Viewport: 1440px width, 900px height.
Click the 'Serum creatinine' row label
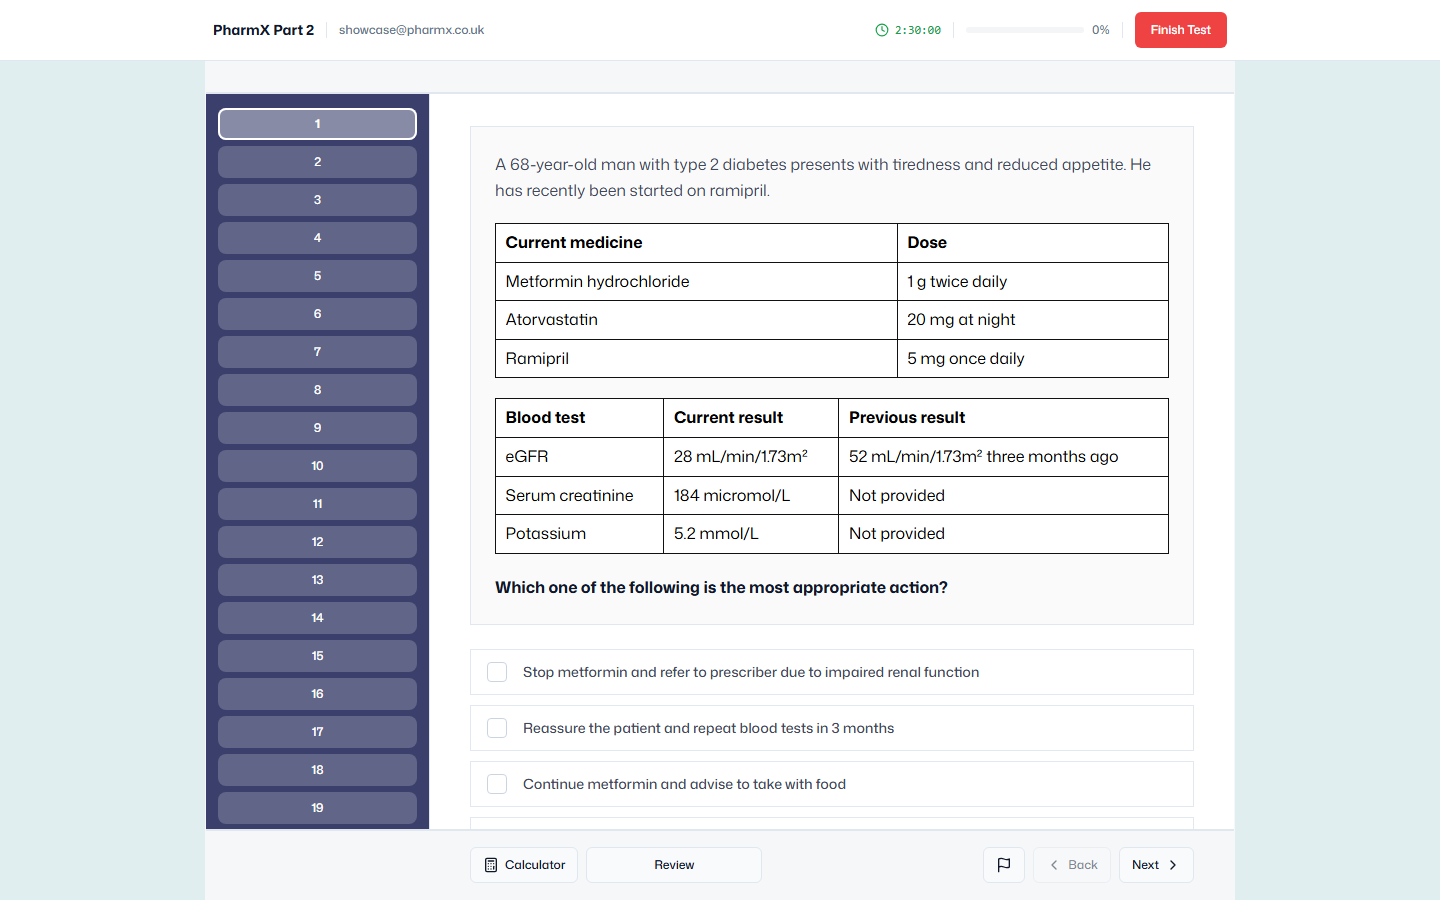pos(579,496)
